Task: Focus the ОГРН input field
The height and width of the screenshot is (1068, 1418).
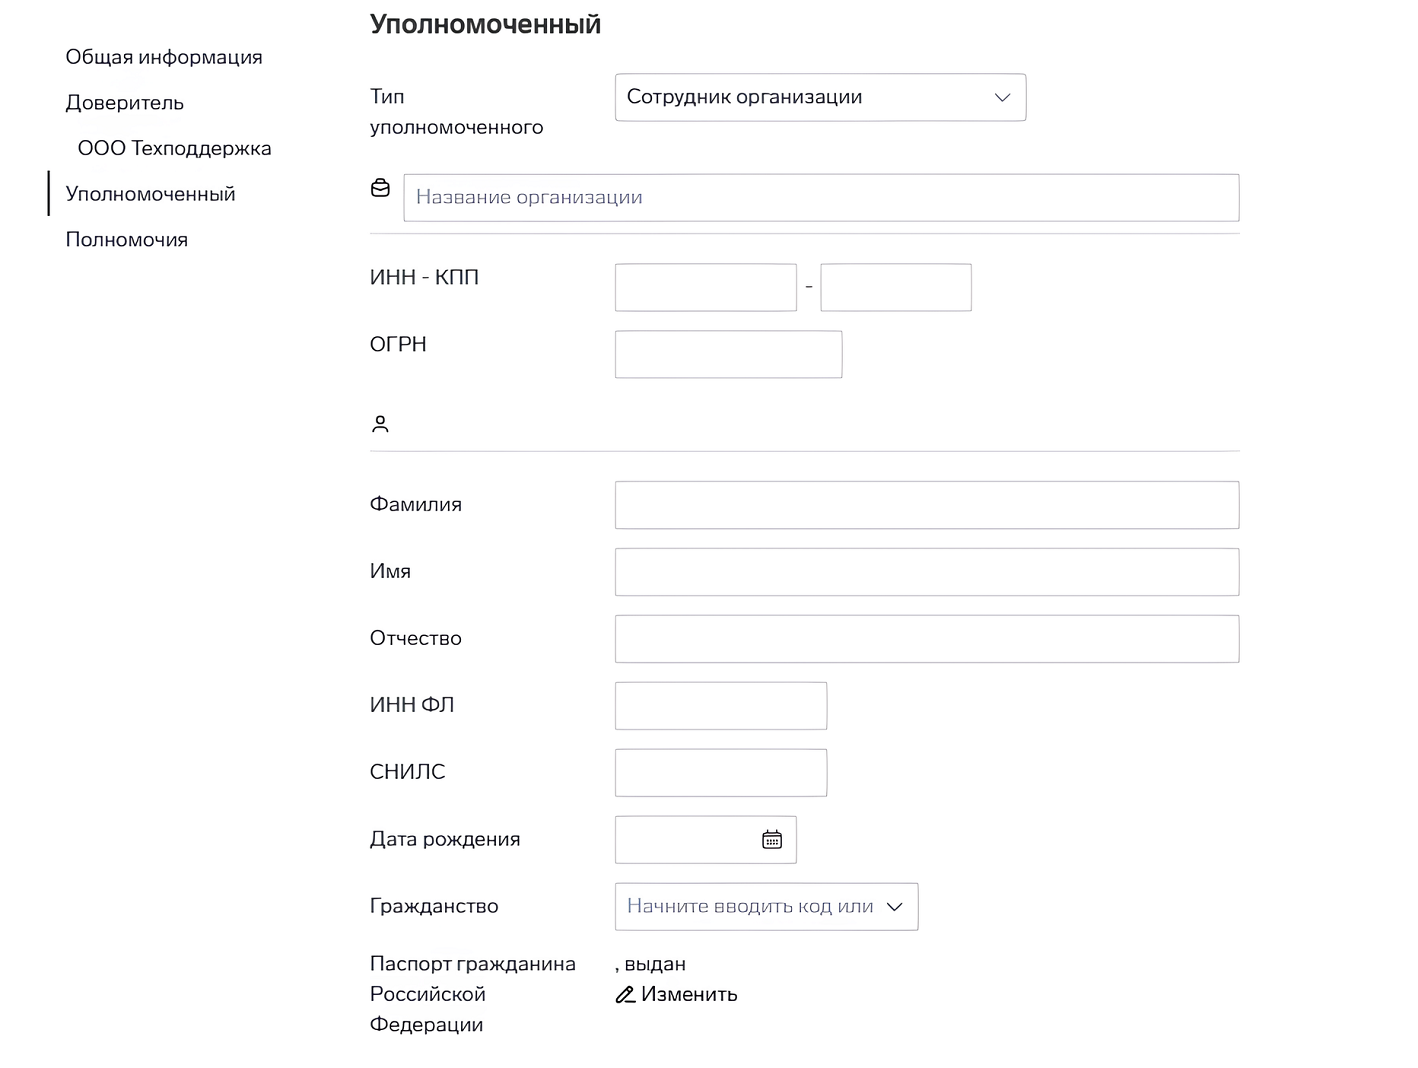Action: pos(728,355)
